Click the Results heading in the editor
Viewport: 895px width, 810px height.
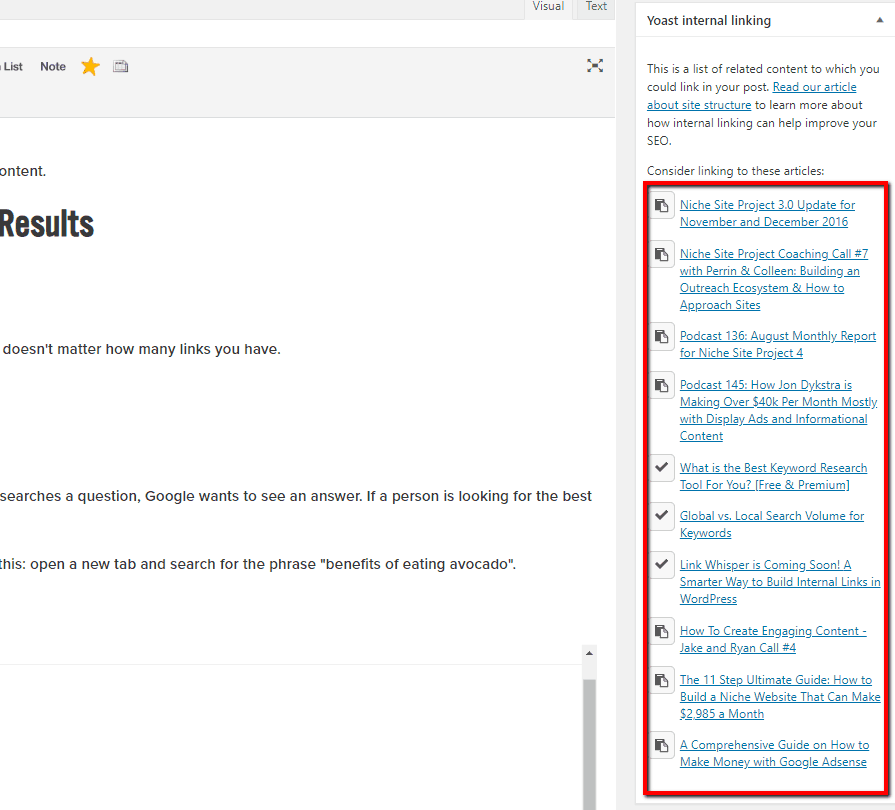[47, 224]
